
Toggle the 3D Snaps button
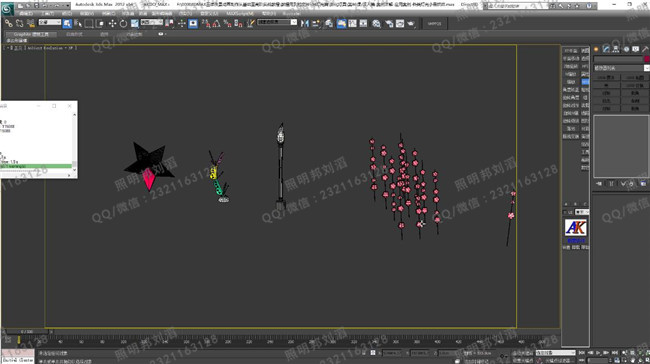pos(205,24)
